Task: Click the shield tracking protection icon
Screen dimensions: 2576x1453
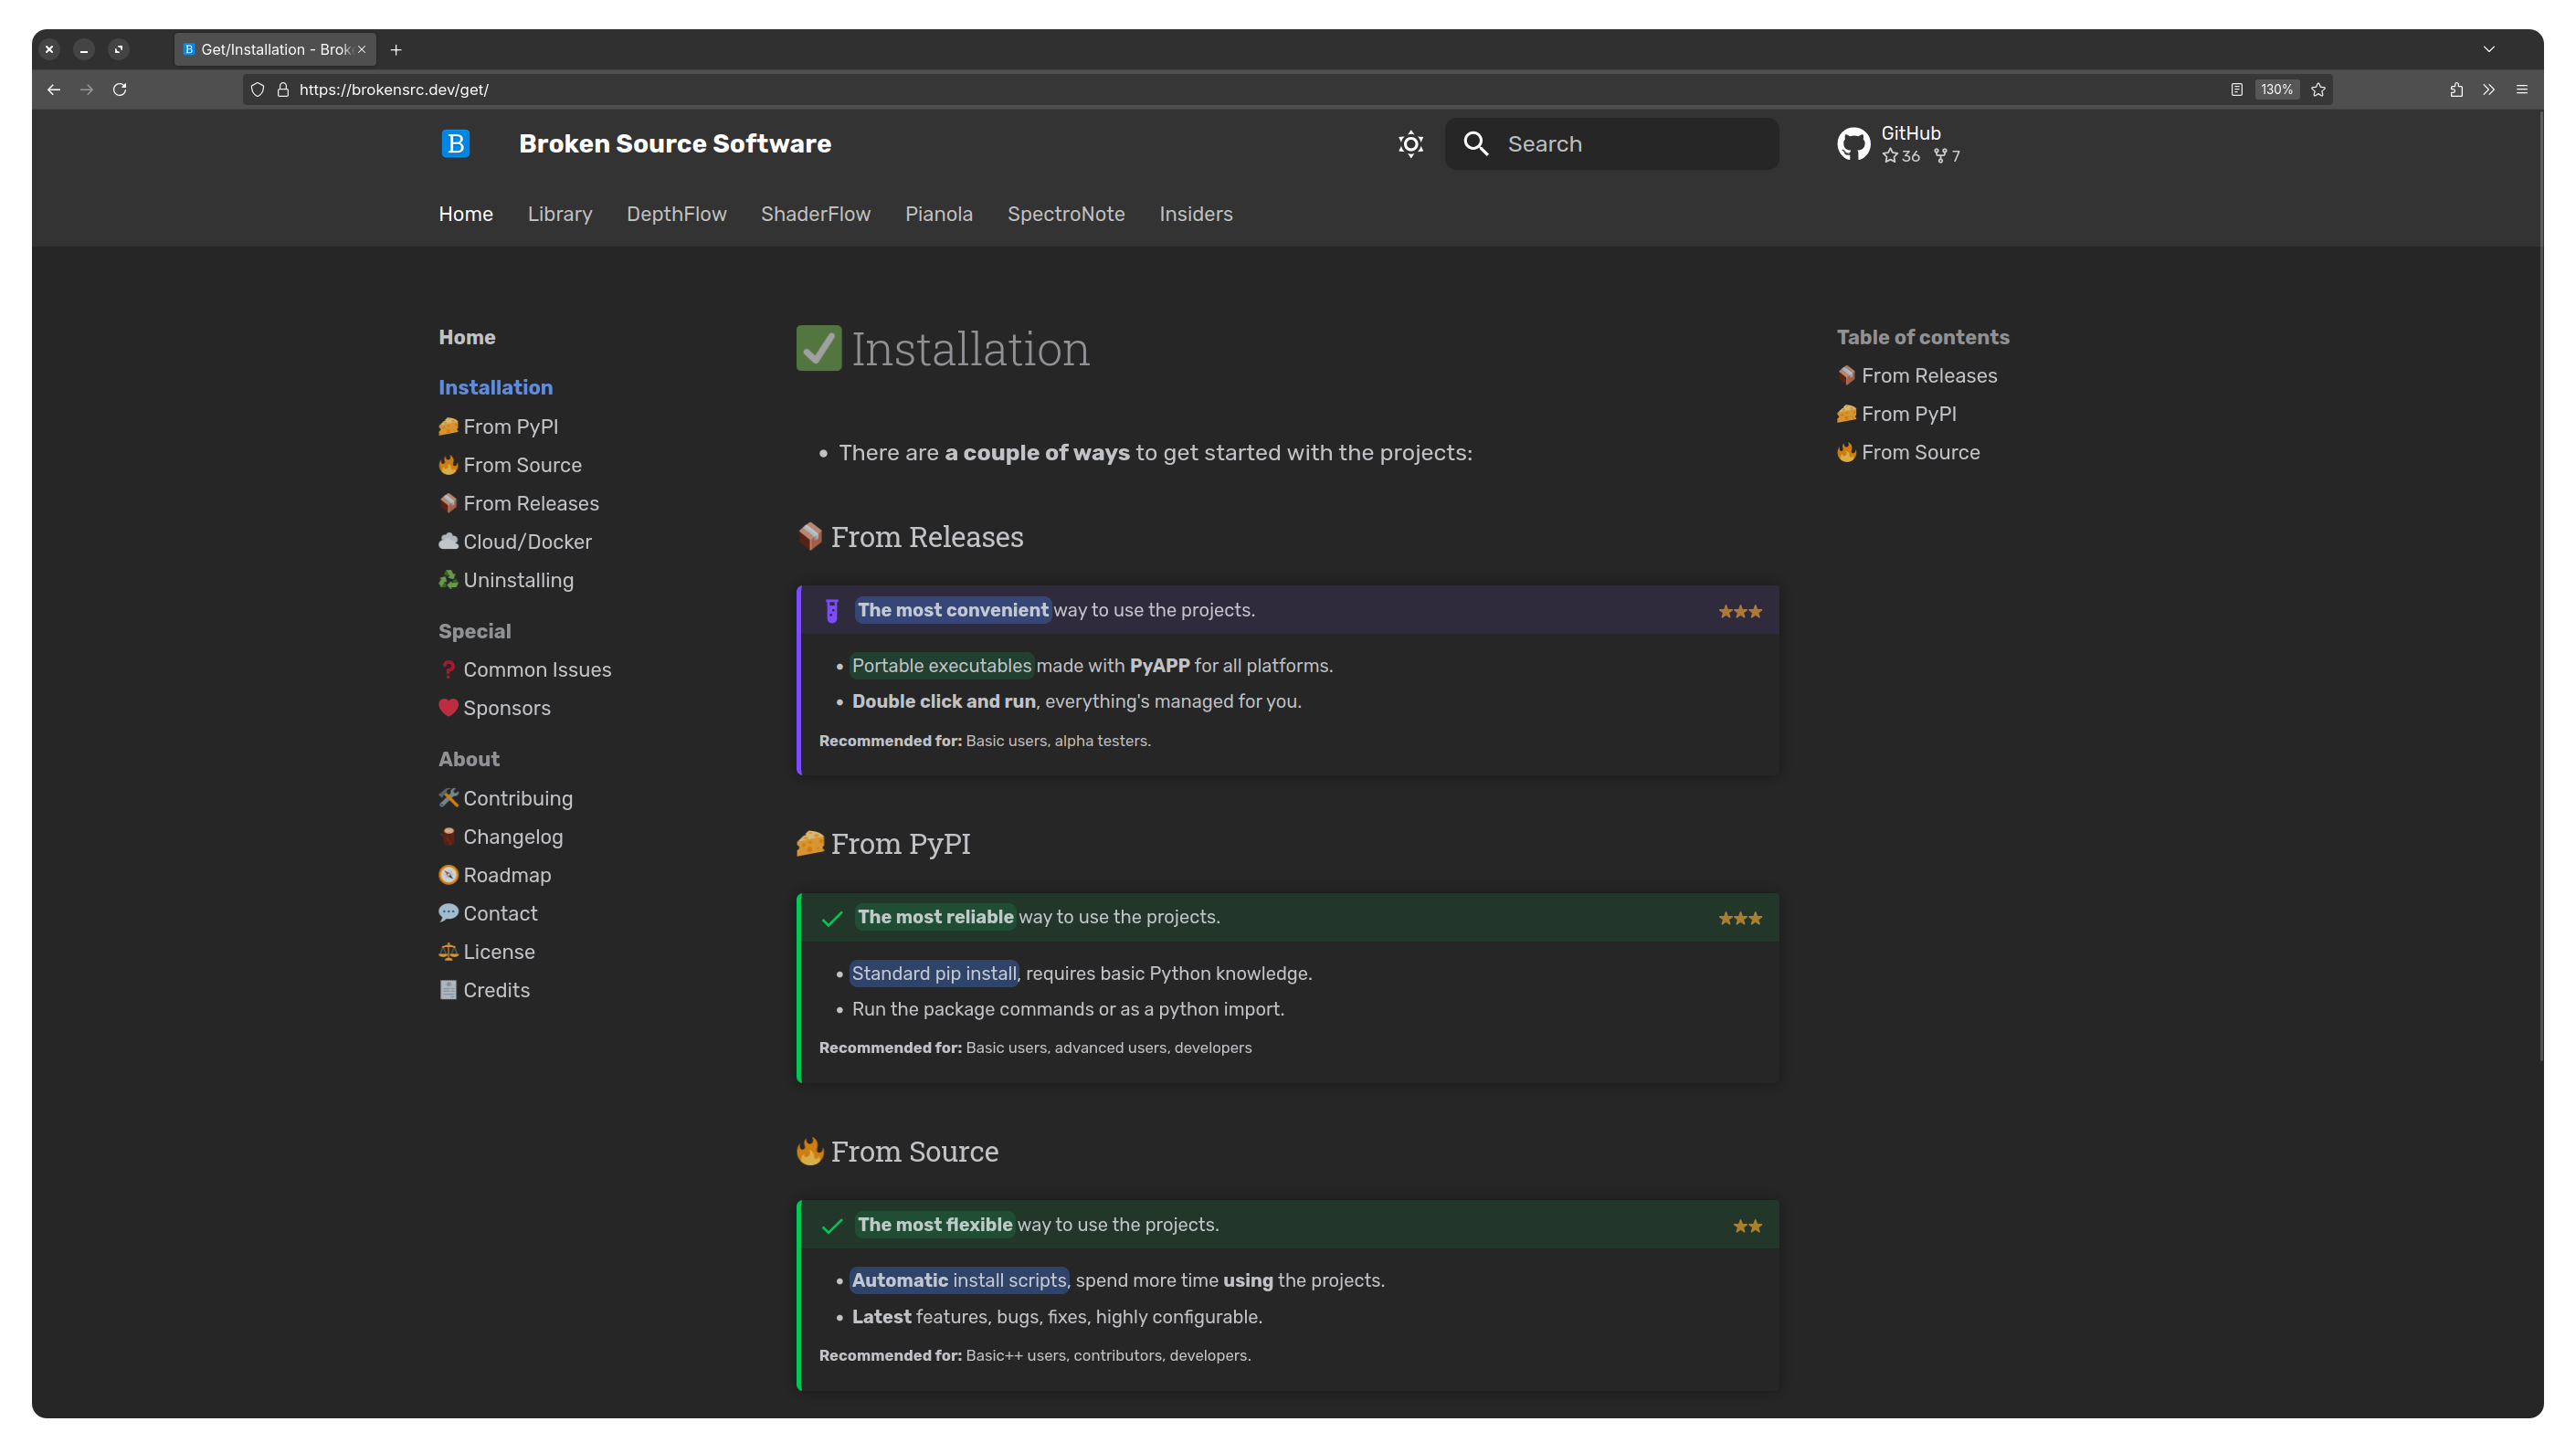Action: tap(257, 90)
